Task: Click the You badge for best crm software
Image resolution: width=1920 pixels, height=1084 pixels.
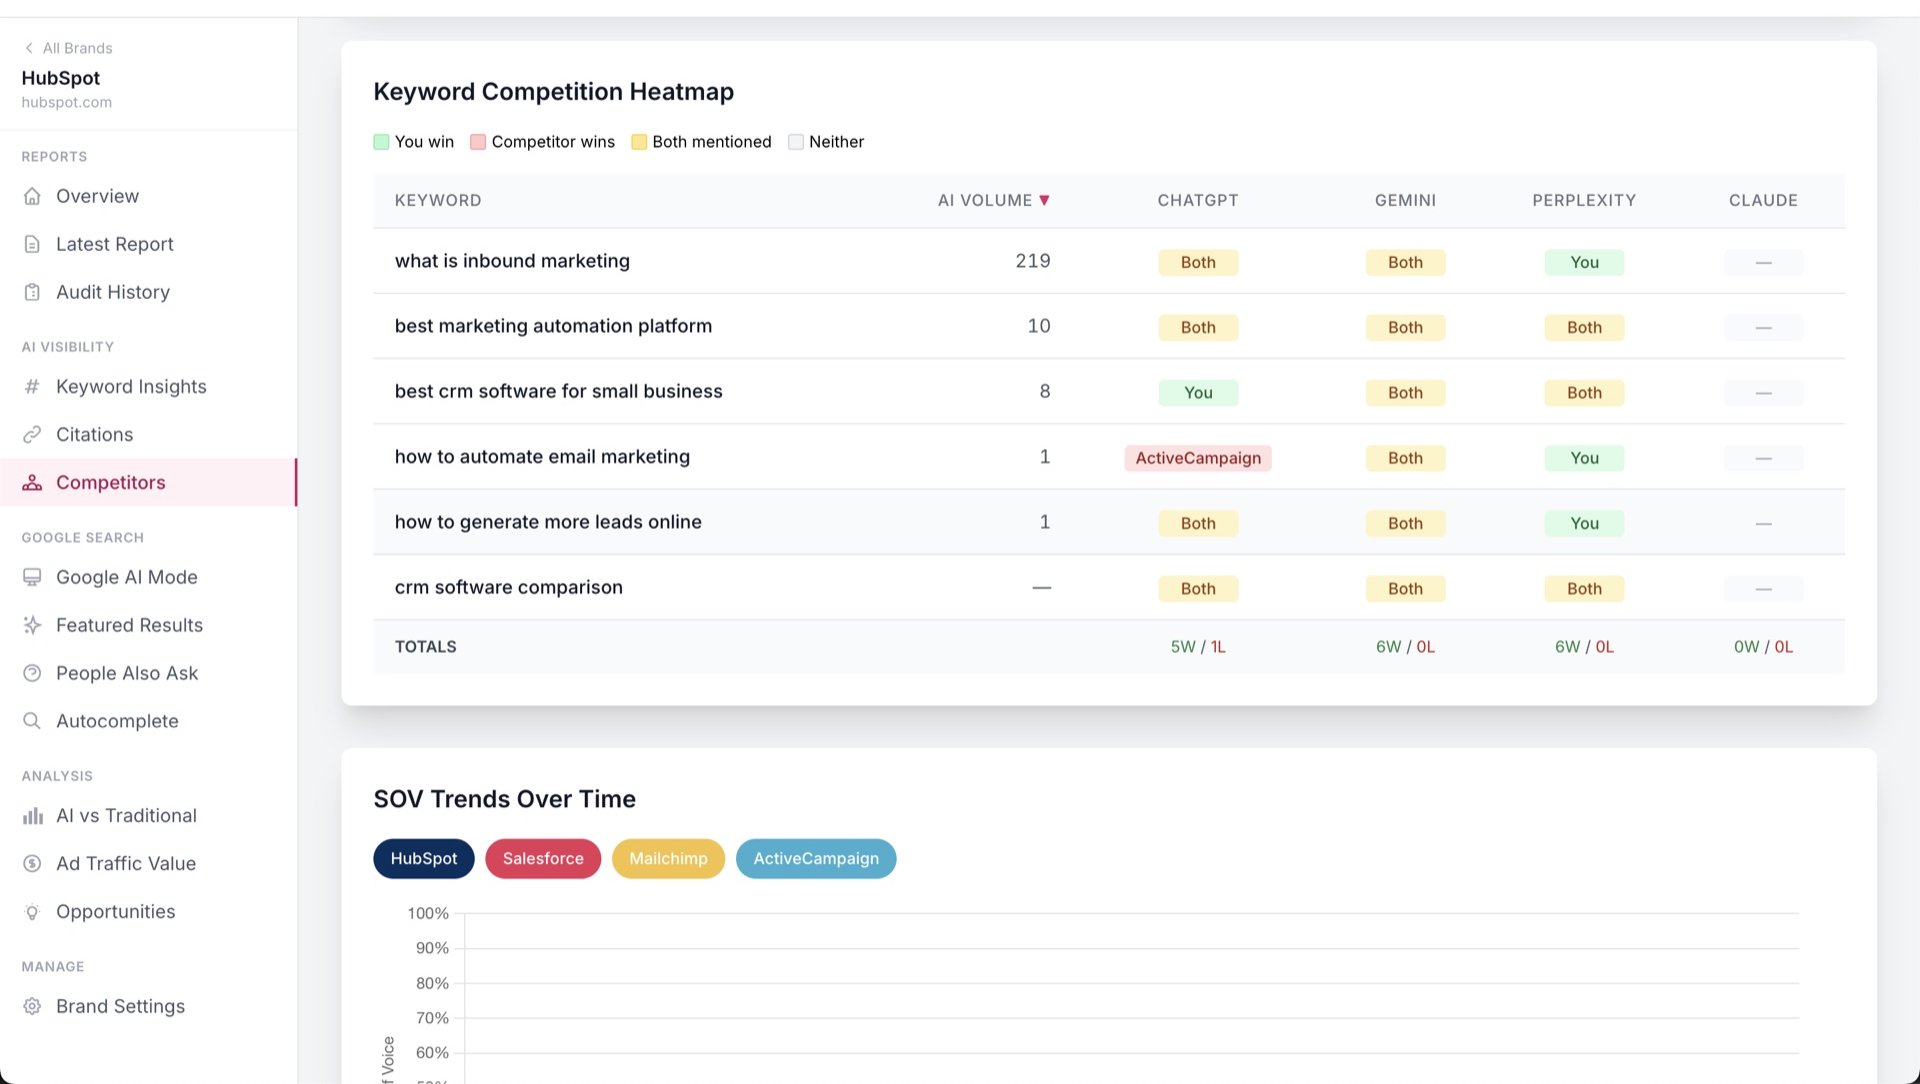Action: (x=1198, y=393)
